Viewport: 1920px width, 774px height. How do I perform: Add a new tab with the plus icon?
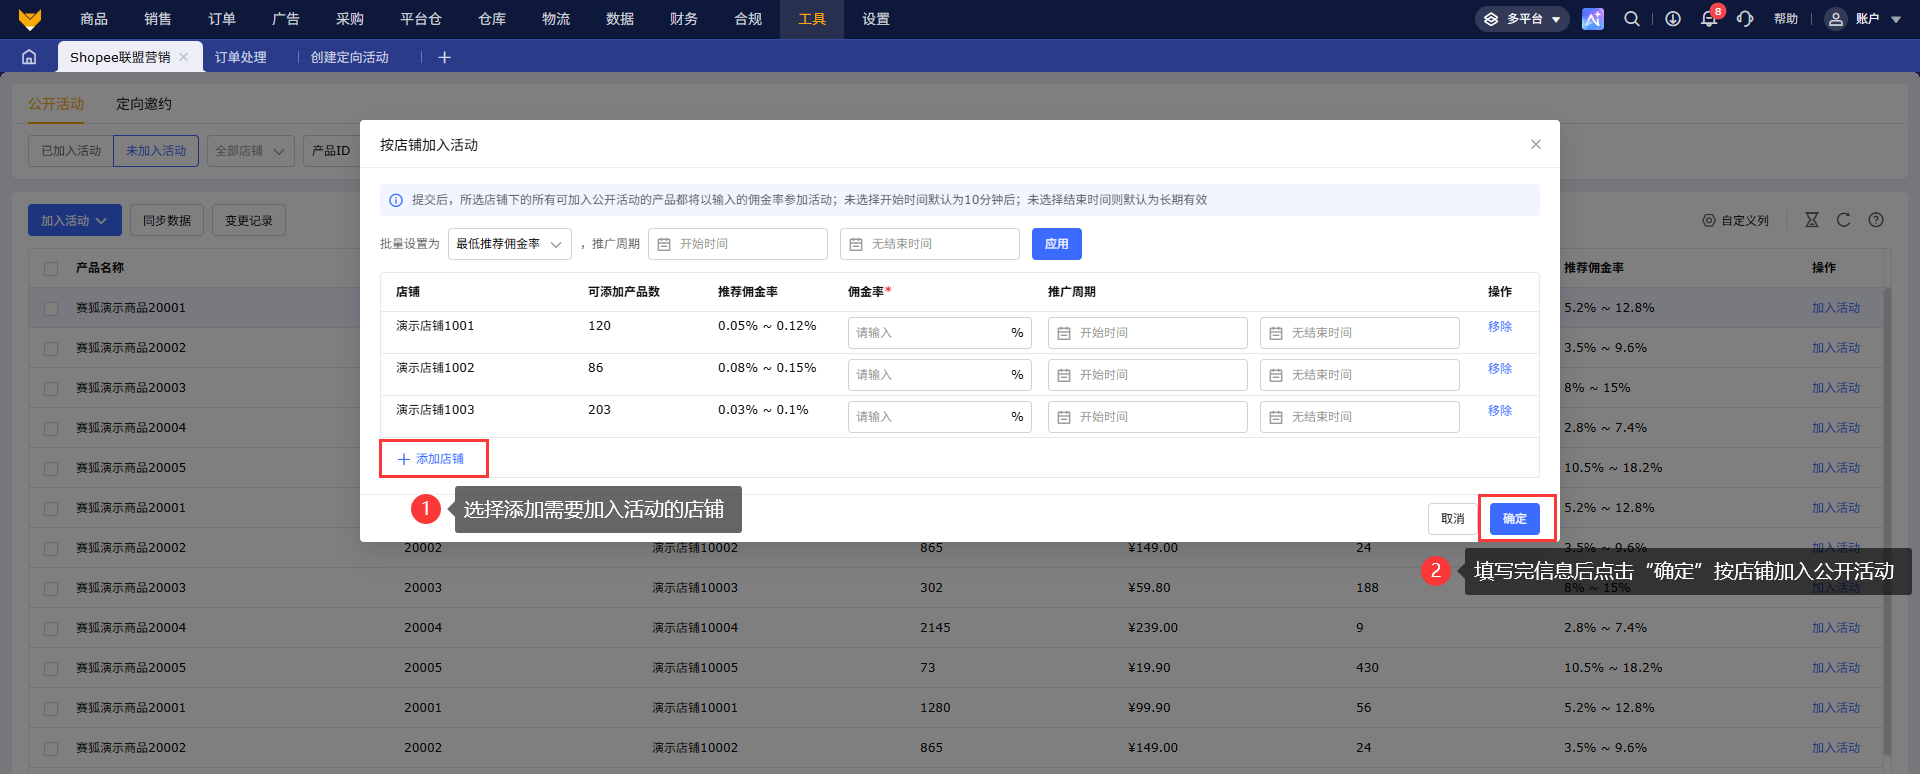tap(444, 57)
